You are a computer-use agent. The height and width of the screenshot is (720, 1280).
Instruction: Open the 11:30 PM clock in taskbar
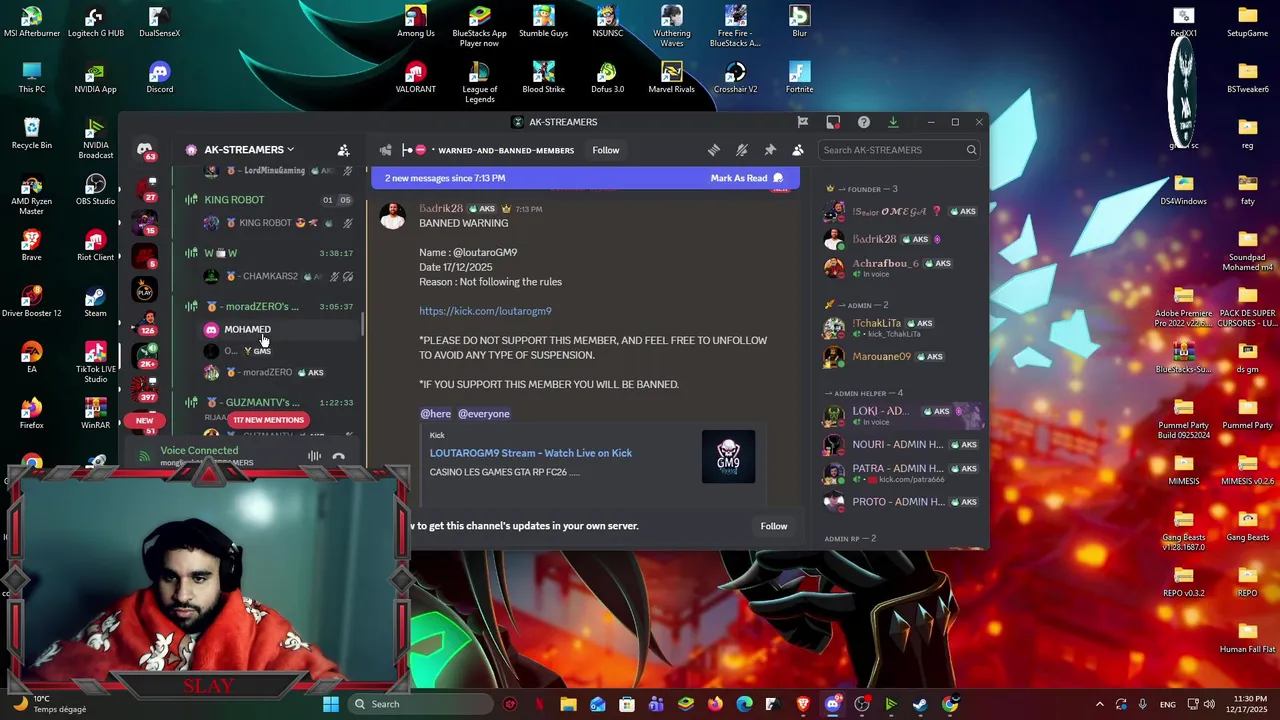1246,704
